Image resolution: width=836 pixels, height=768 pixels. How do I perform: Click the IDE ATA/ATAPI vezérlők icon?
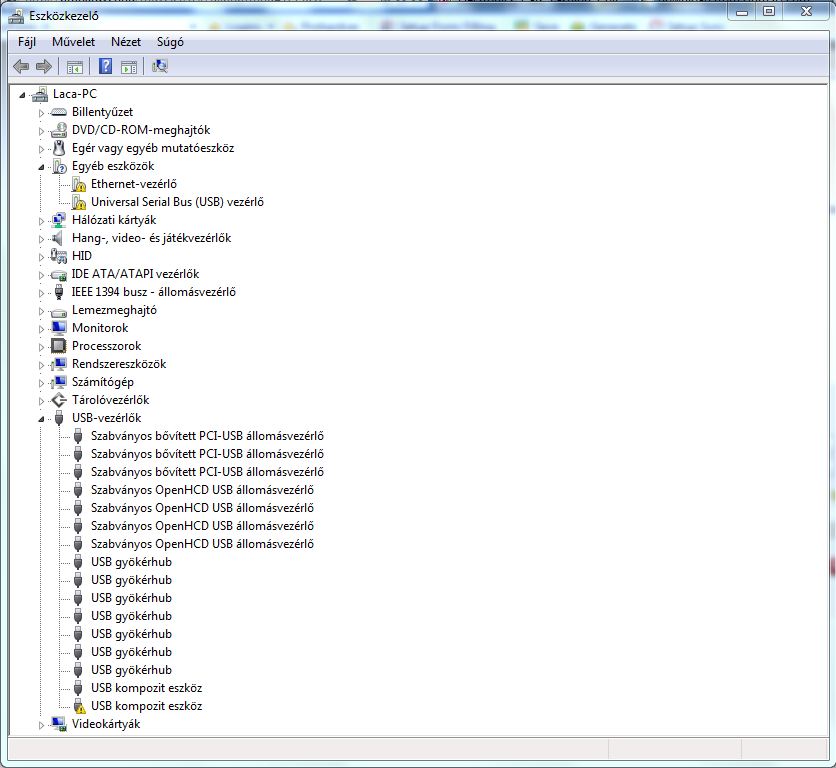coord(59,275)
